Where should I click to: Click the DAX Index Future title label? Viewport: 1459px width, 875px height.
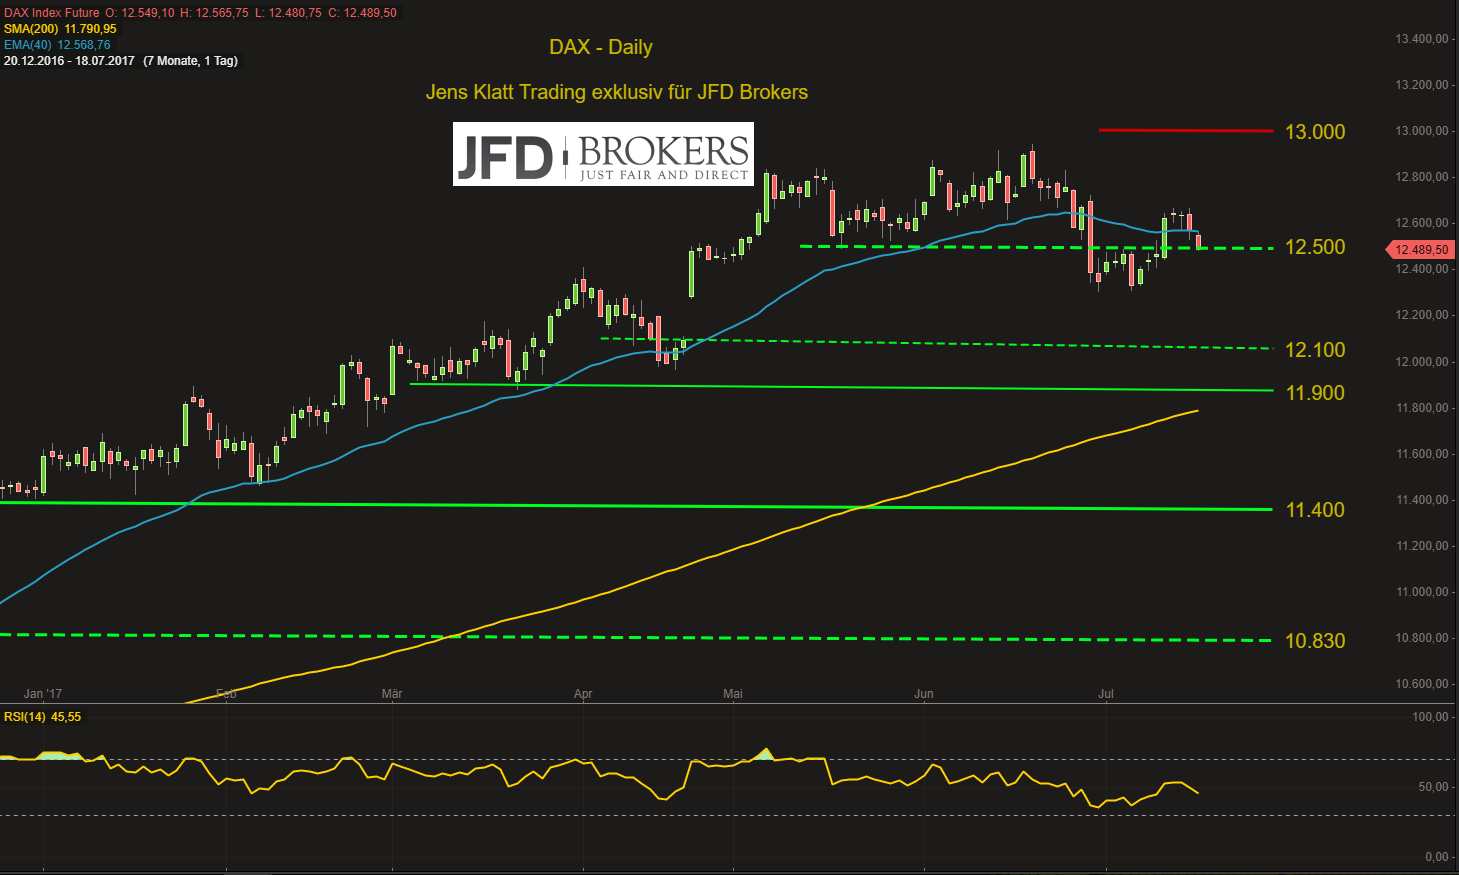click(x=52, y=13)
